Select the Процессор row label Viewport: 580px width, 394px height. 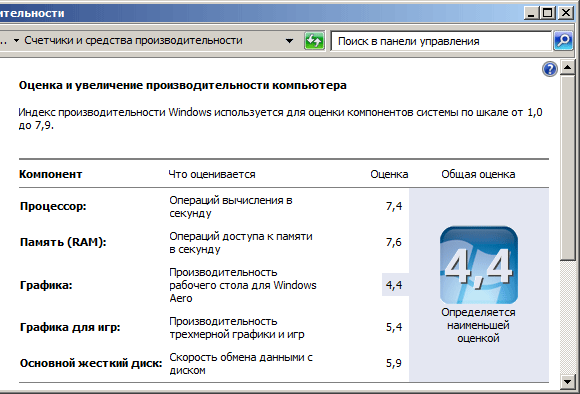(x=53, y=206)
